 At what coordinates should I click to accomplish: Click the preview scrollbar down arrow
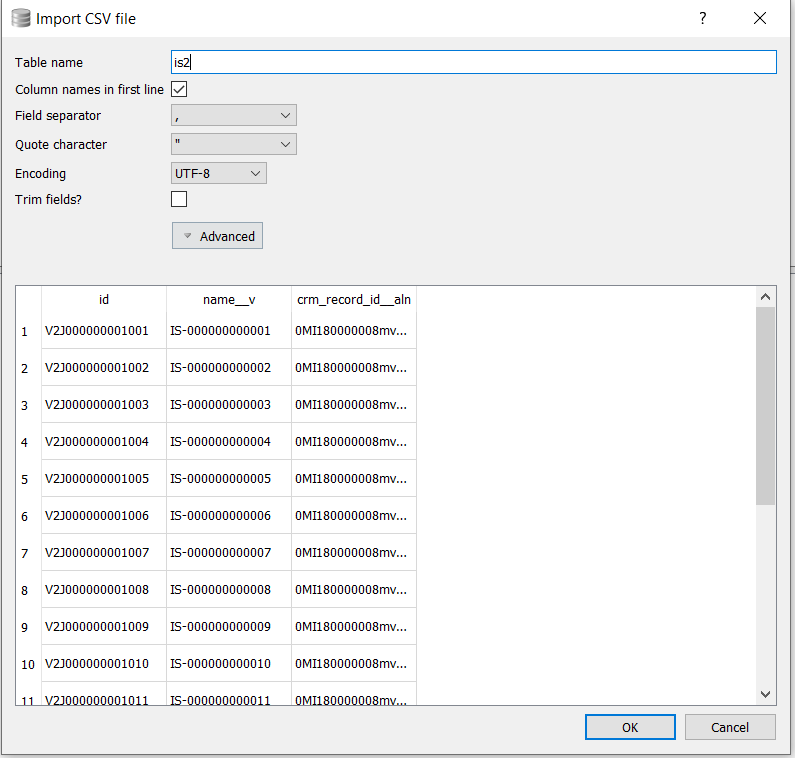coord(765,694)
